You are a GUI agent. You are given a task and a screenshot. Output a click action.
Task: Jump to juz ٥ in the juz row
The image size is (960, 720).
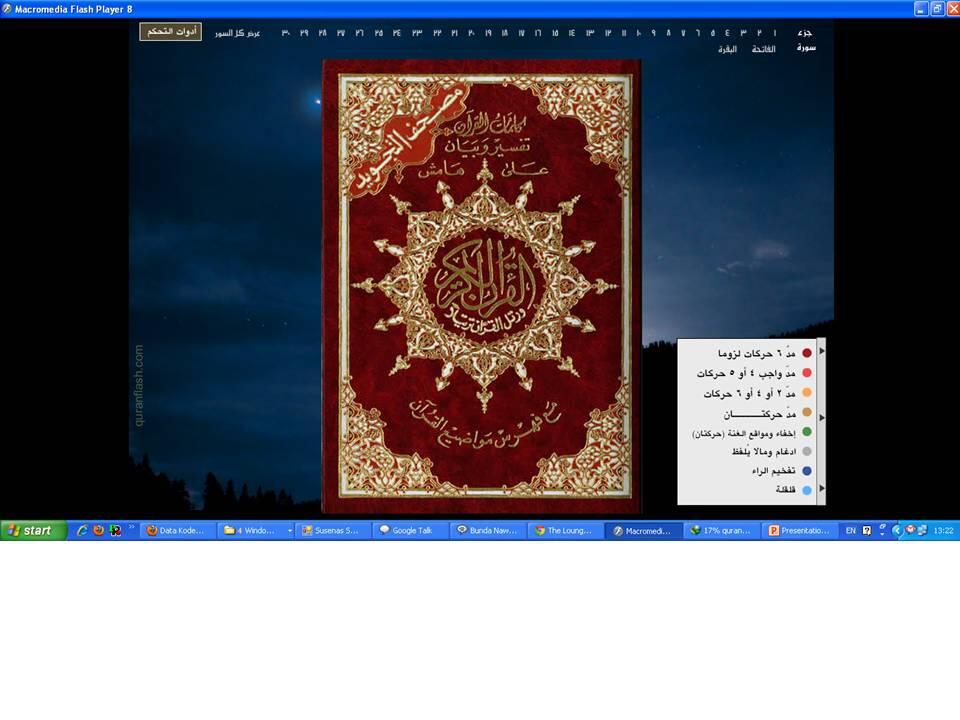click(x=713, y=33)
